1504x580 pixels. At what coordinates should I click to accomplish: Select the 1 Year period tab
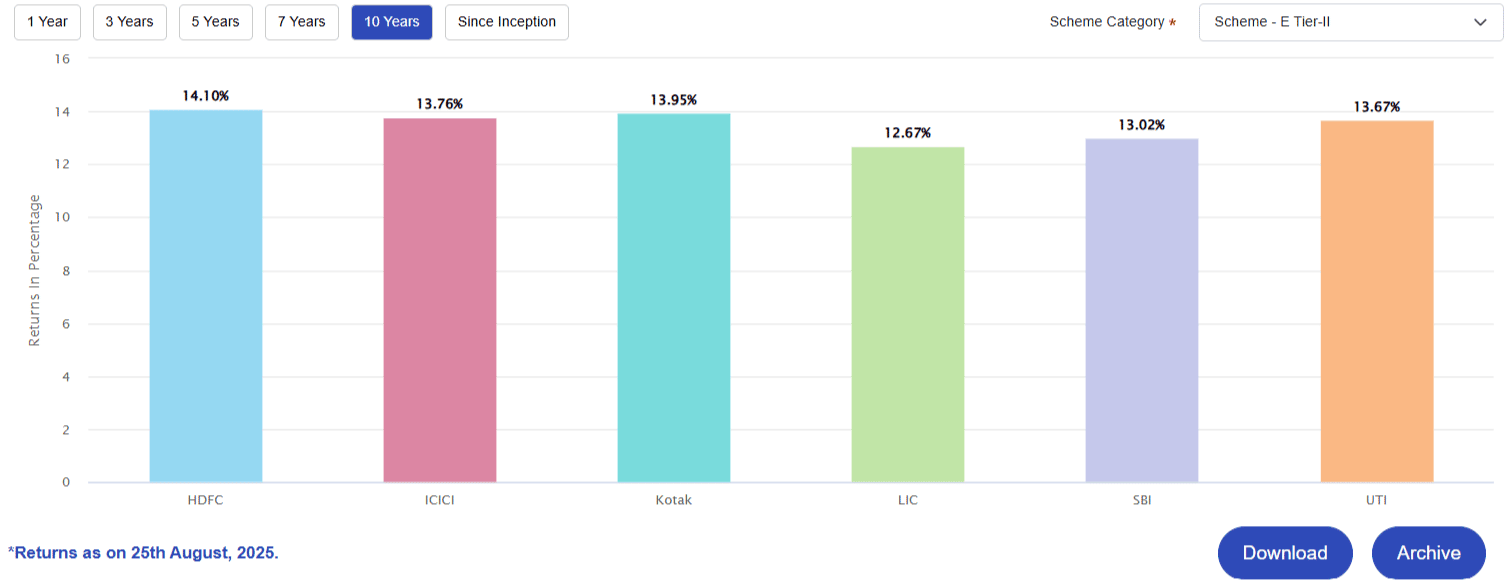(47, 22)
